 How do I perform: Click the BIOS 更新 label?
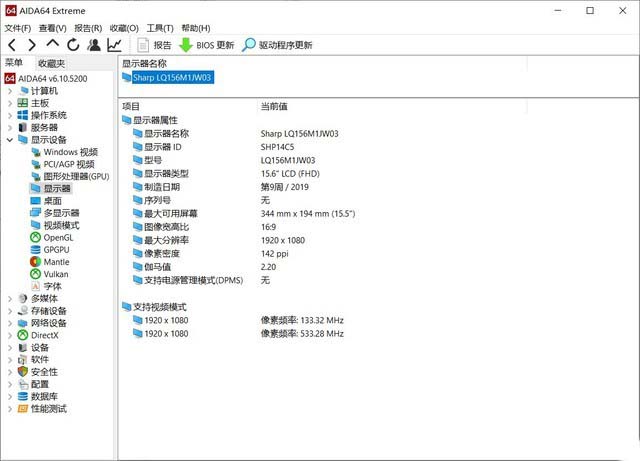(x=215, y=45)
